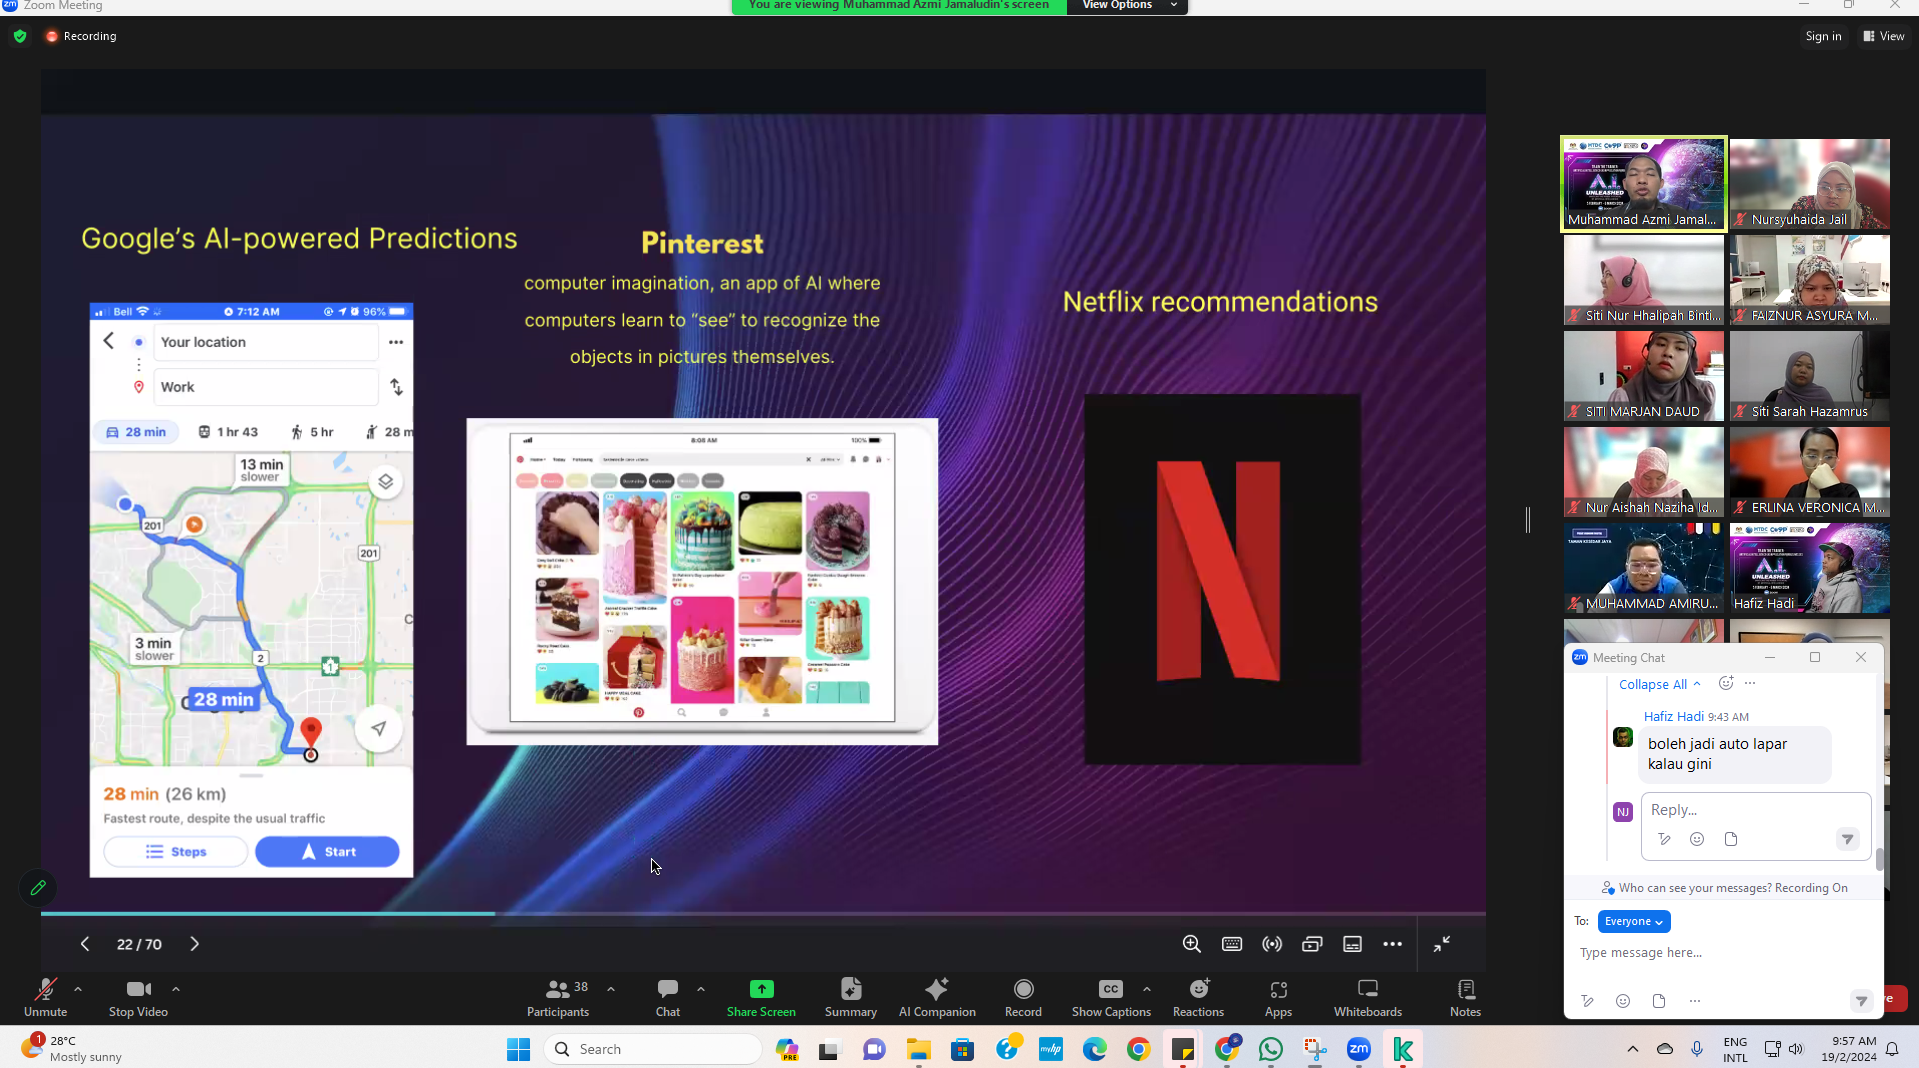Image resolution: width=1919 pixels, height=1068 pixels.
Task: Open the Reactions panel
Action: click(x=1198, y=997)
